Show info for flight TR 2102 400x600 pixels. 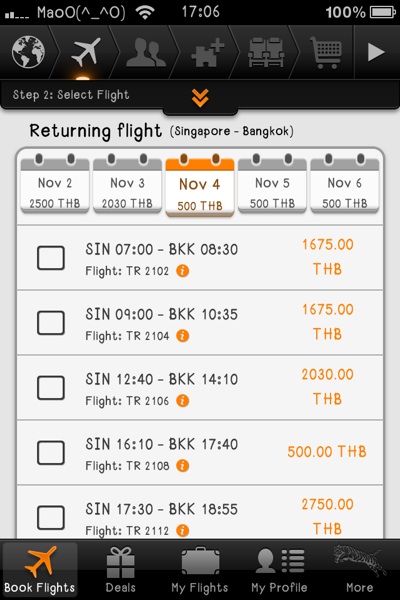coord(183,271)
